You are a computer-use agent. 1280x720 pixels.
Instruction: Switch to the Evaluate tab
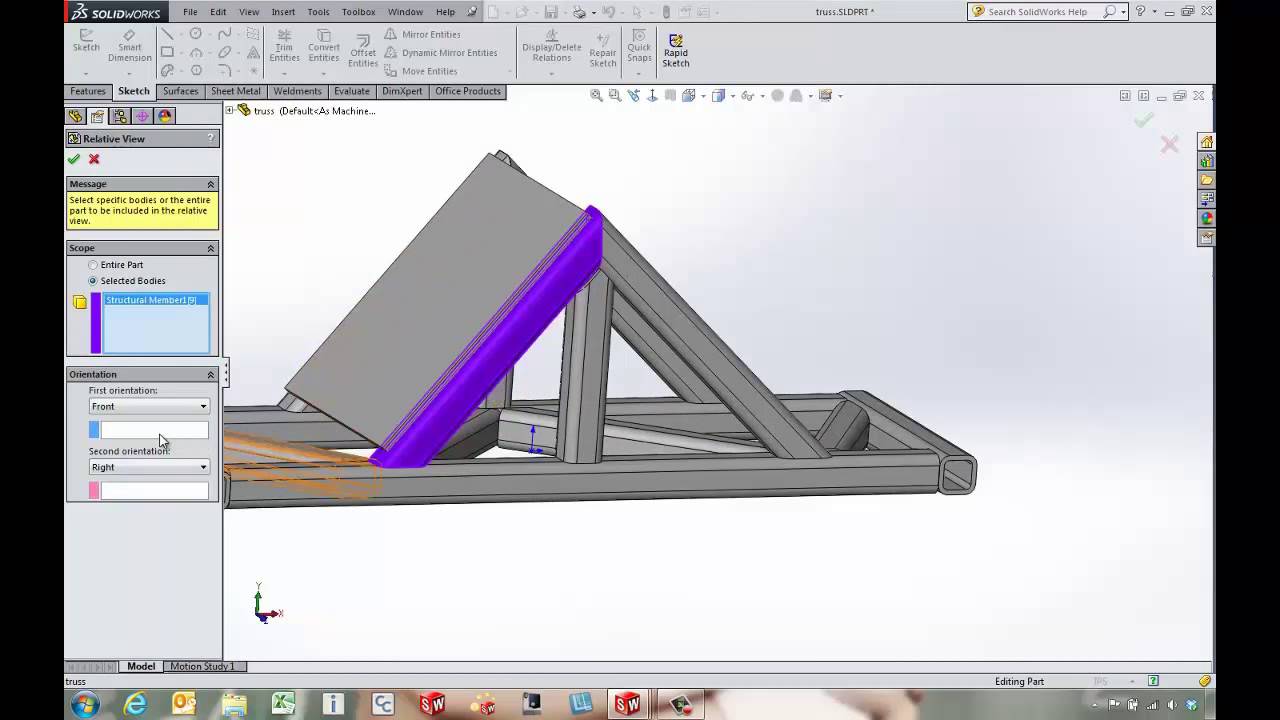coord(352,91)
